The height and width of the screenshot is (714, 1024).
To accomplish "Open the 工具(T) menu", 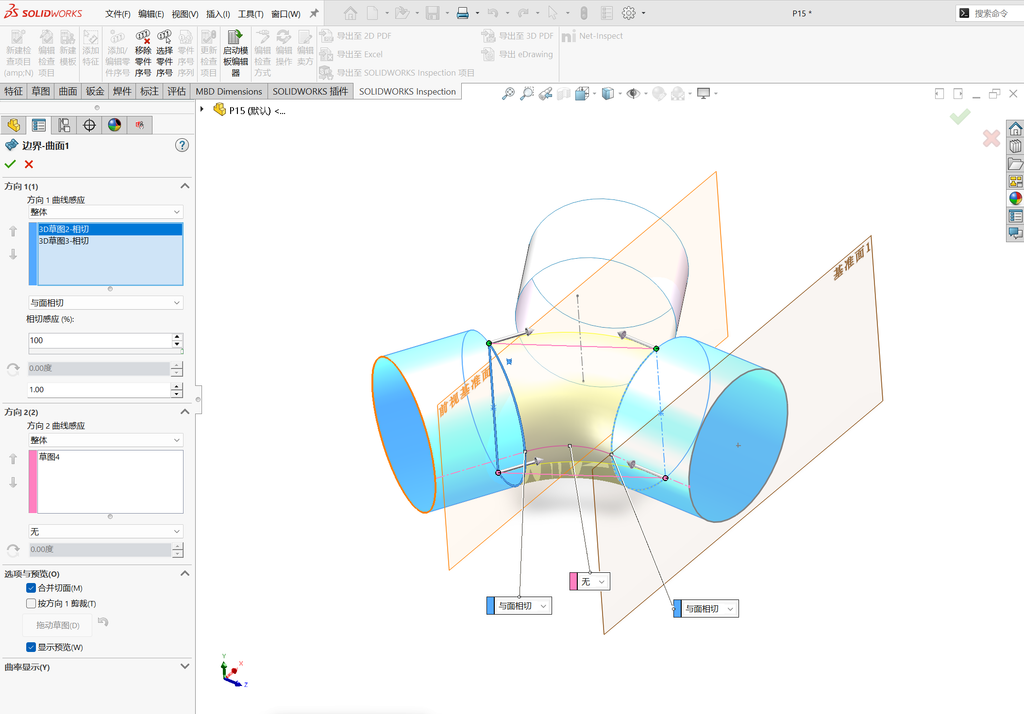I will [251, 14].
